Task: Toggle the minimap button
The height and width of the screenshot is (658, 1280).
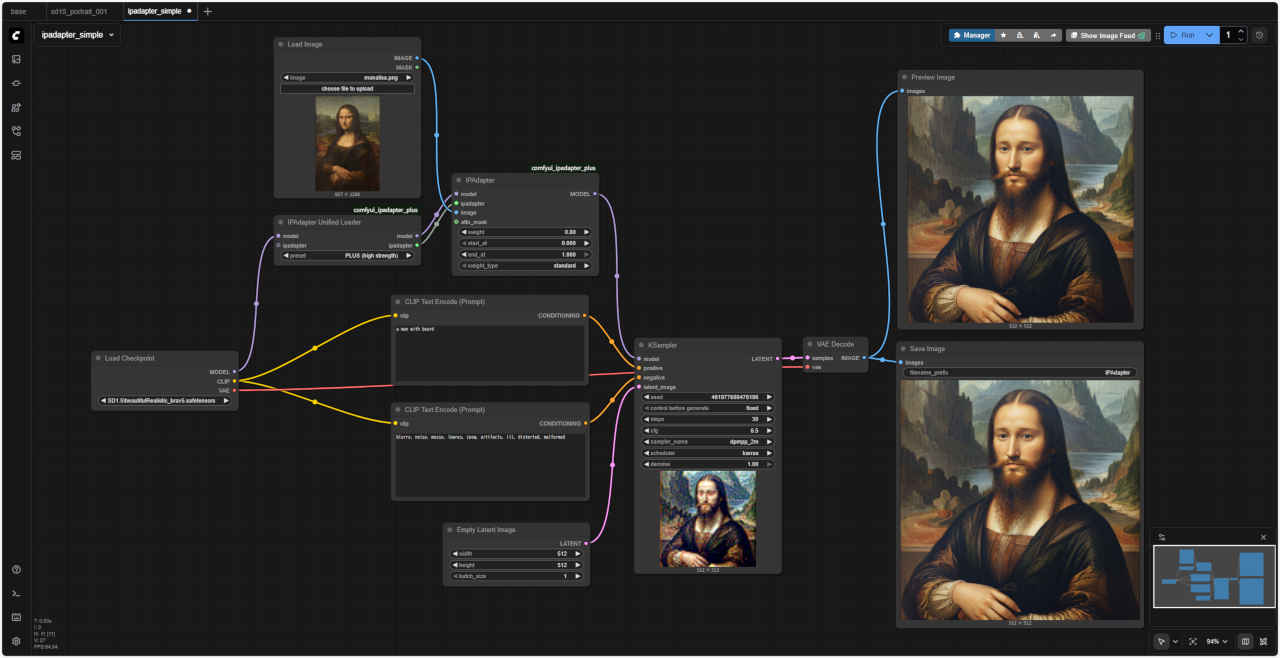Action: [x=1245, y=641]
